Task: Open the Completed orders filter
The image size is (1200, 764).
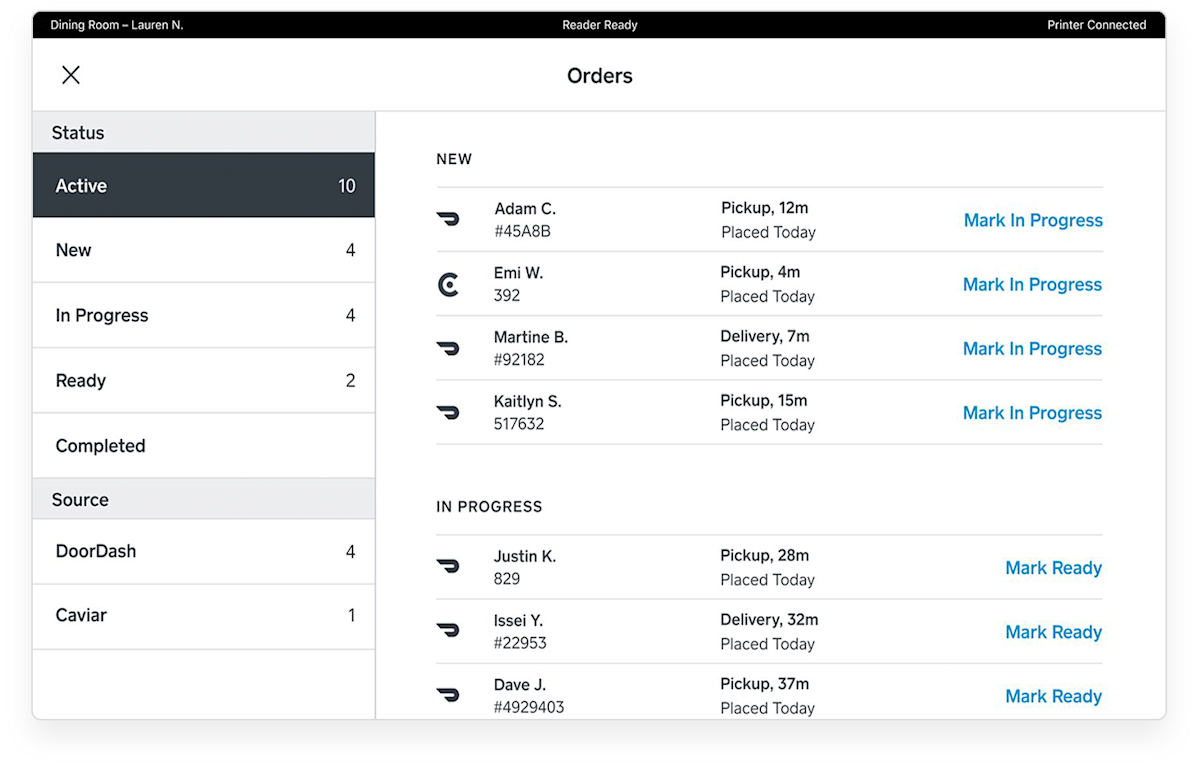Action: tap(204, 445)
